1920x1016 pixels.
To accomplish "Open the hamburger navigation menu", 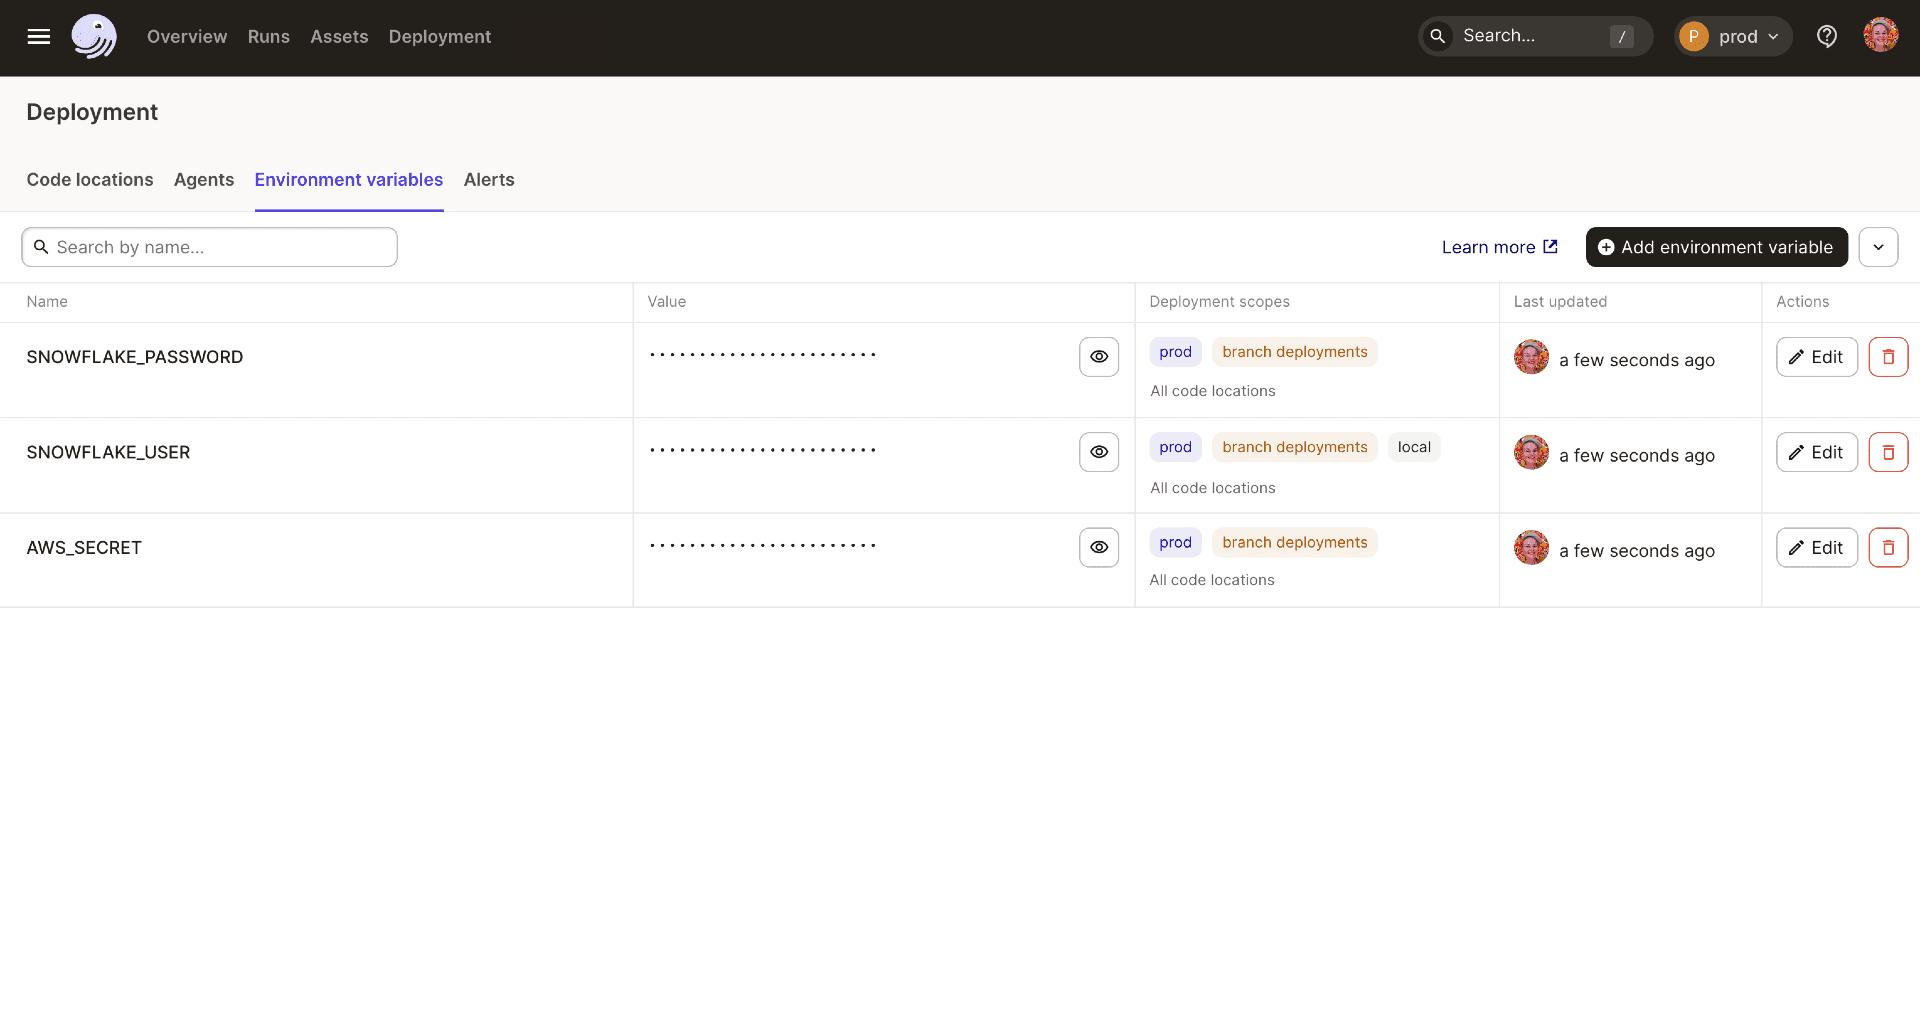I will [39, 36].
